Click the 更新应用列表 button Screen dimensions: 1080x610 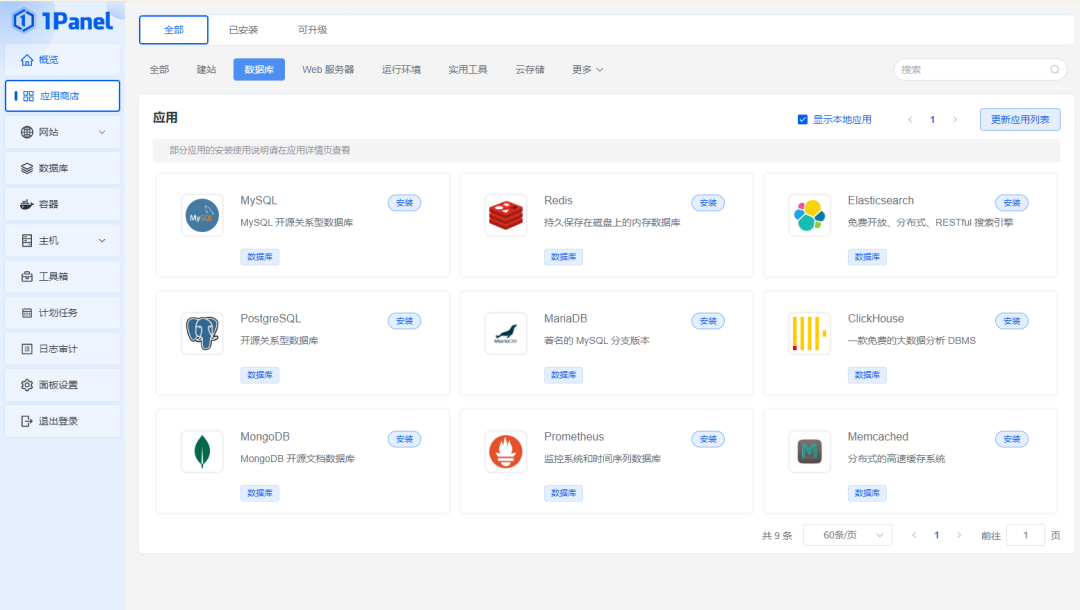[1020, 120]
